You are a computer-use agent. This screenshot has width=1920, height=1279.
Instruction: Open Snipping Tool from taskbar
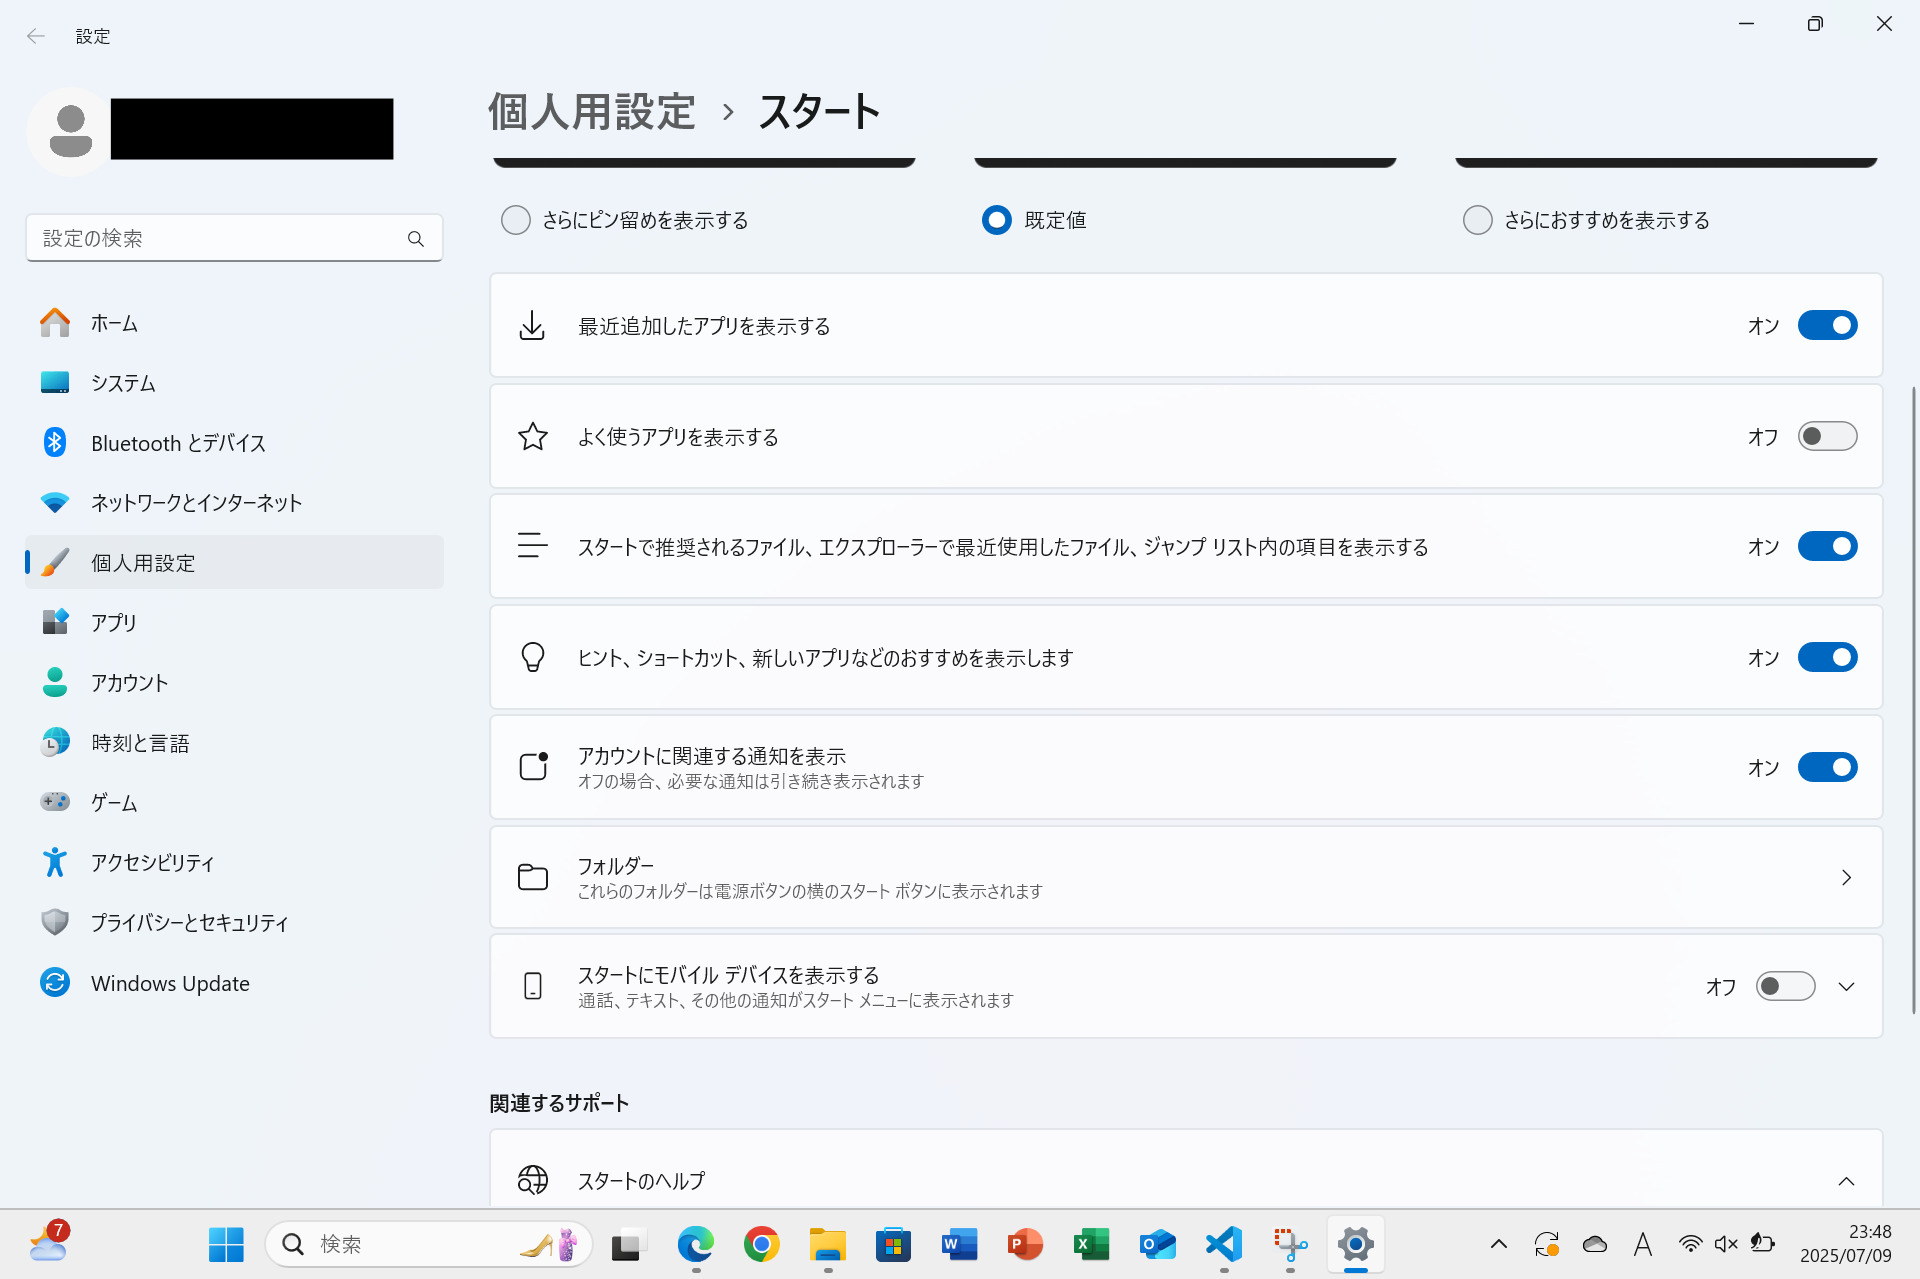point(1290,1245)
